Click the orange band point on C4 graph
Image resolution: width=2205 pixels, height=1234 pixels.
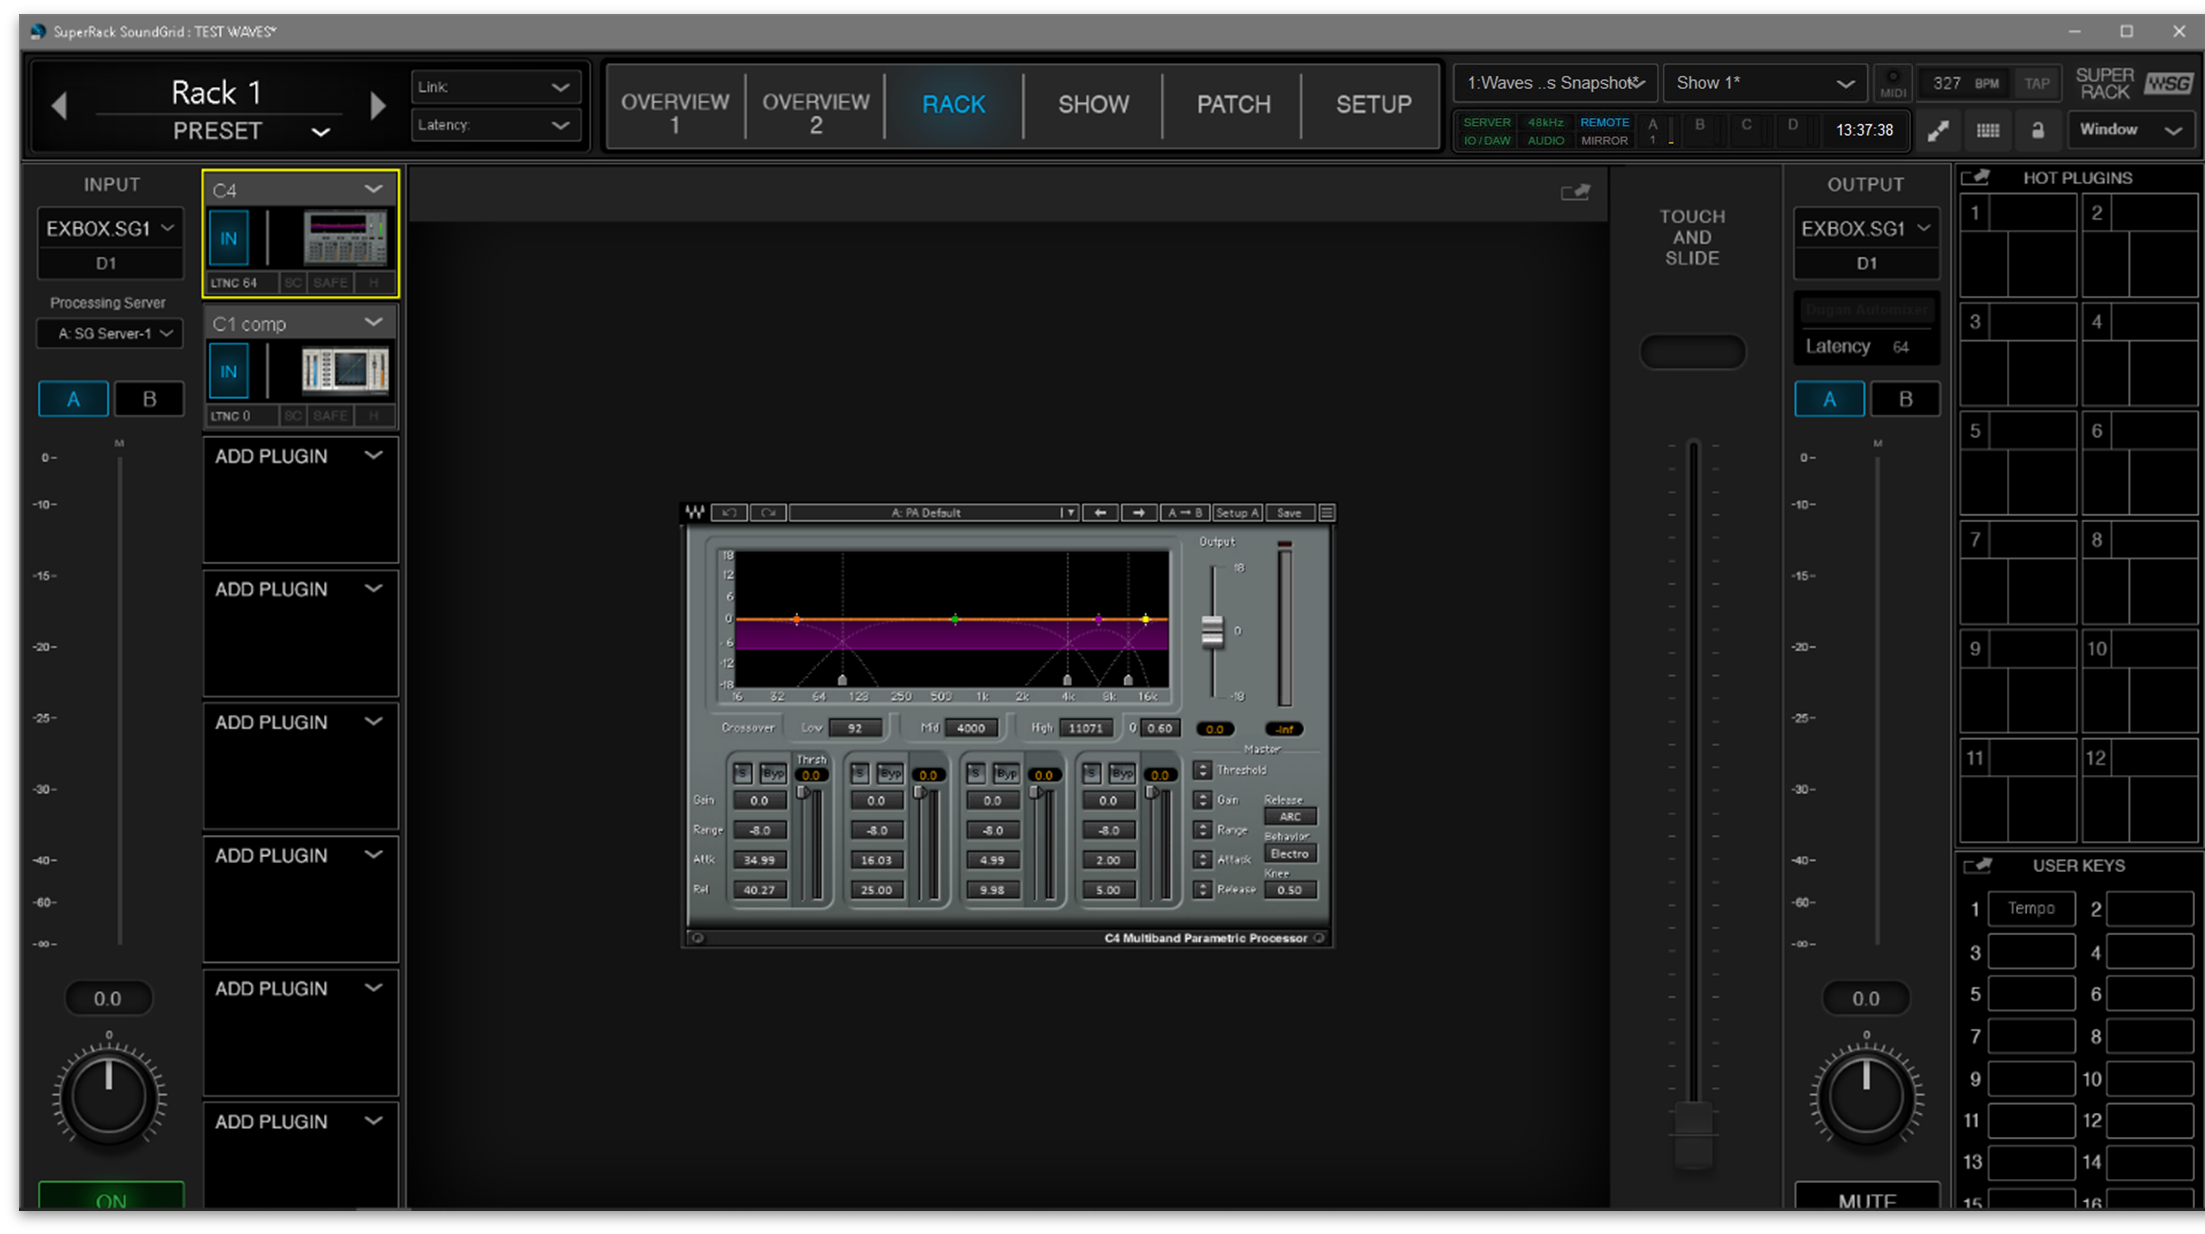pos(796,620)
